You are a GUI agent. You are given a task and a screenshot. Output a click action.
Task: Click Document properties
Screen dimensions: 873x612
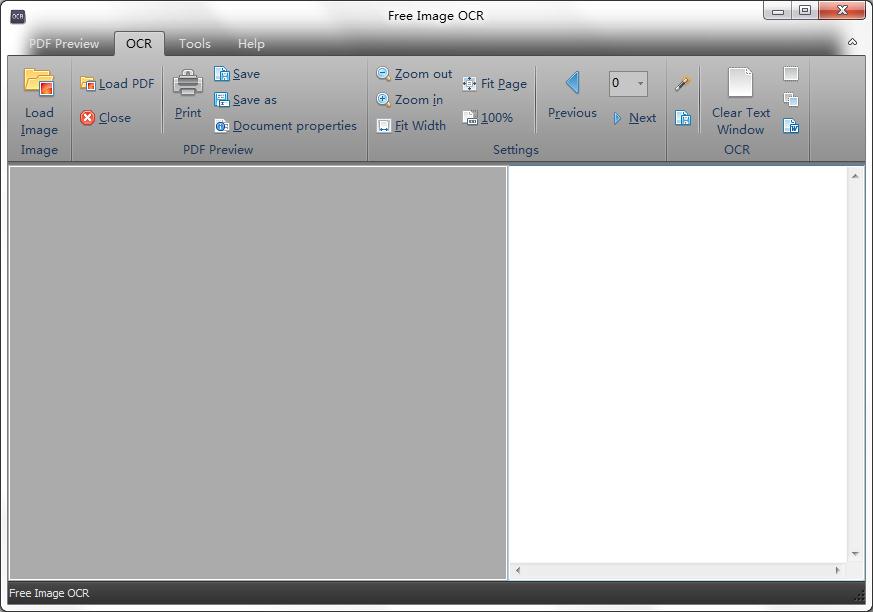[286, 126]
